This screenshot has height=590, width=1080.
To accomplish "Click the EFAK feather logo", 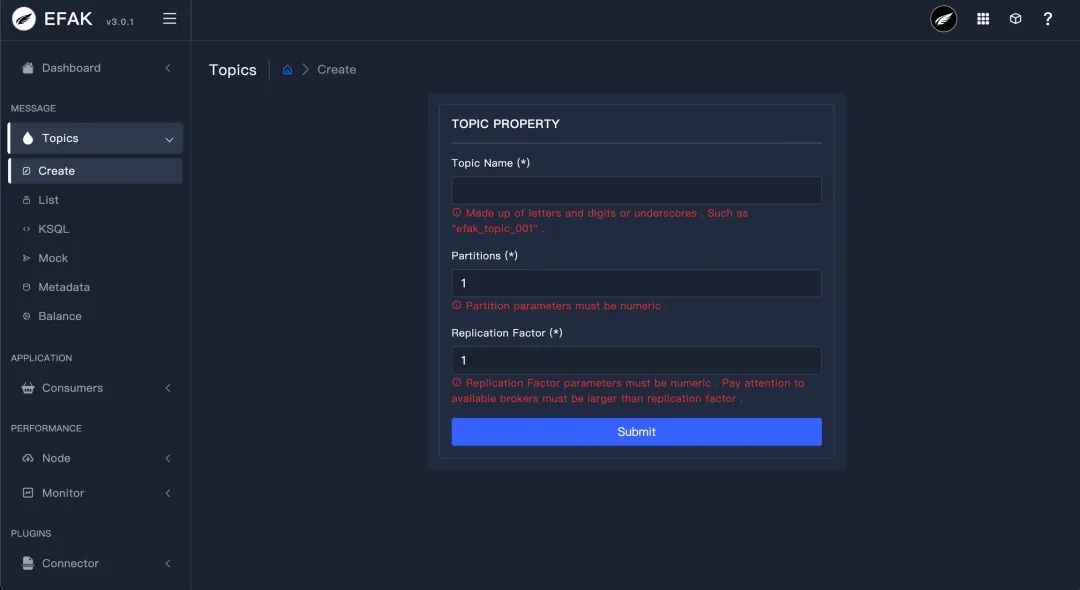I will click(x=24, y=19).
